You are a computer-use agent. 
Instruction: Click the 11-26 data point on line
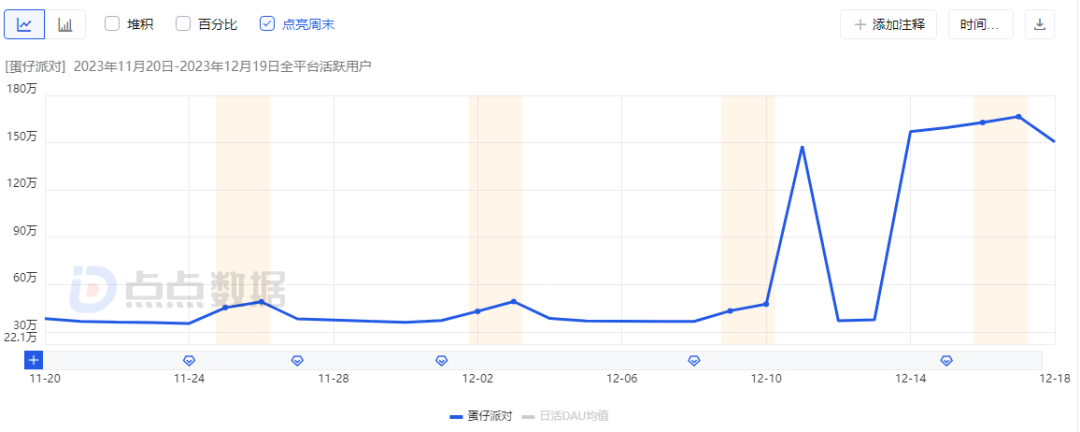[x=261, y=301]
